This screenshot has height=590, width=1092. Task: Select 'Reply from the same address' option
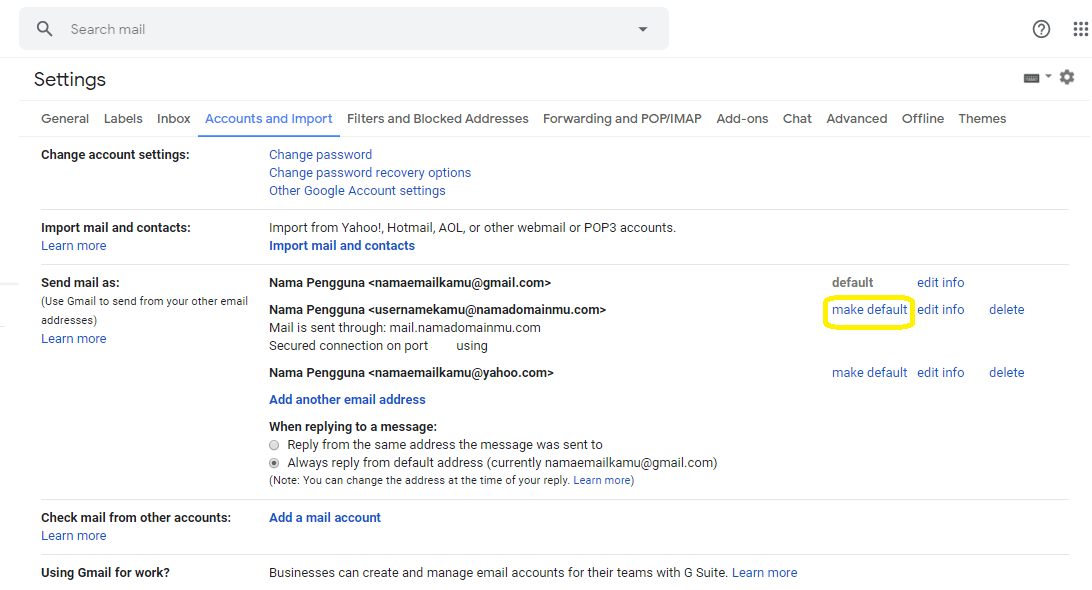coord(274,445)
